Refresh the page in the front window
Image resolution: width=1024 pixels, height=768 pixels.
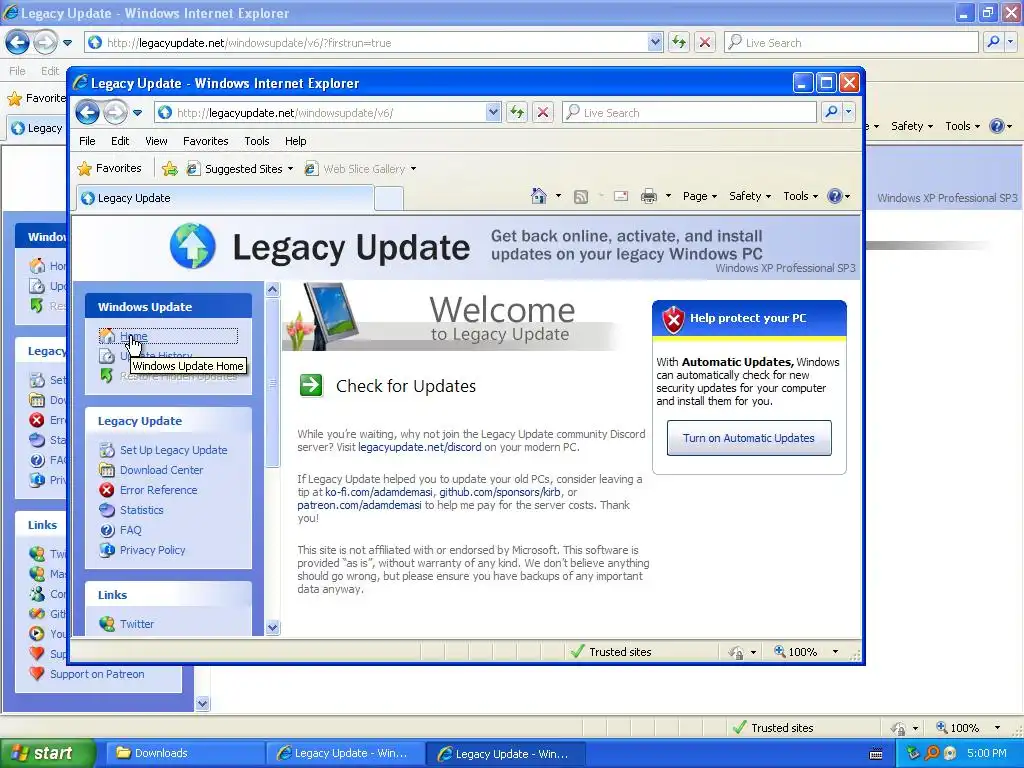[x=517, y=112]
